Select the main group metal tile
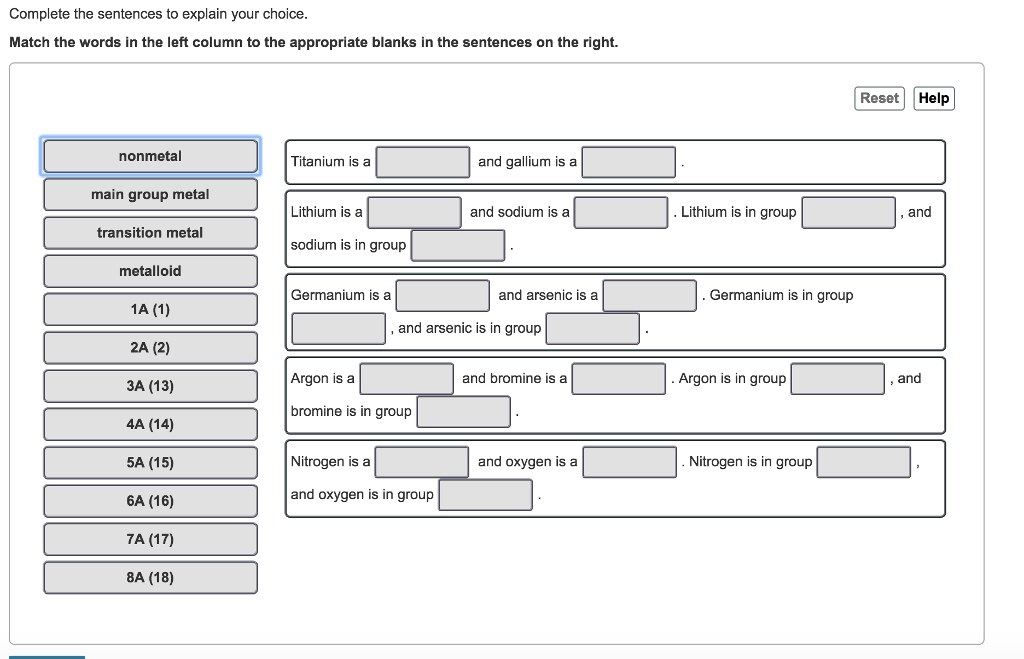 150,194
